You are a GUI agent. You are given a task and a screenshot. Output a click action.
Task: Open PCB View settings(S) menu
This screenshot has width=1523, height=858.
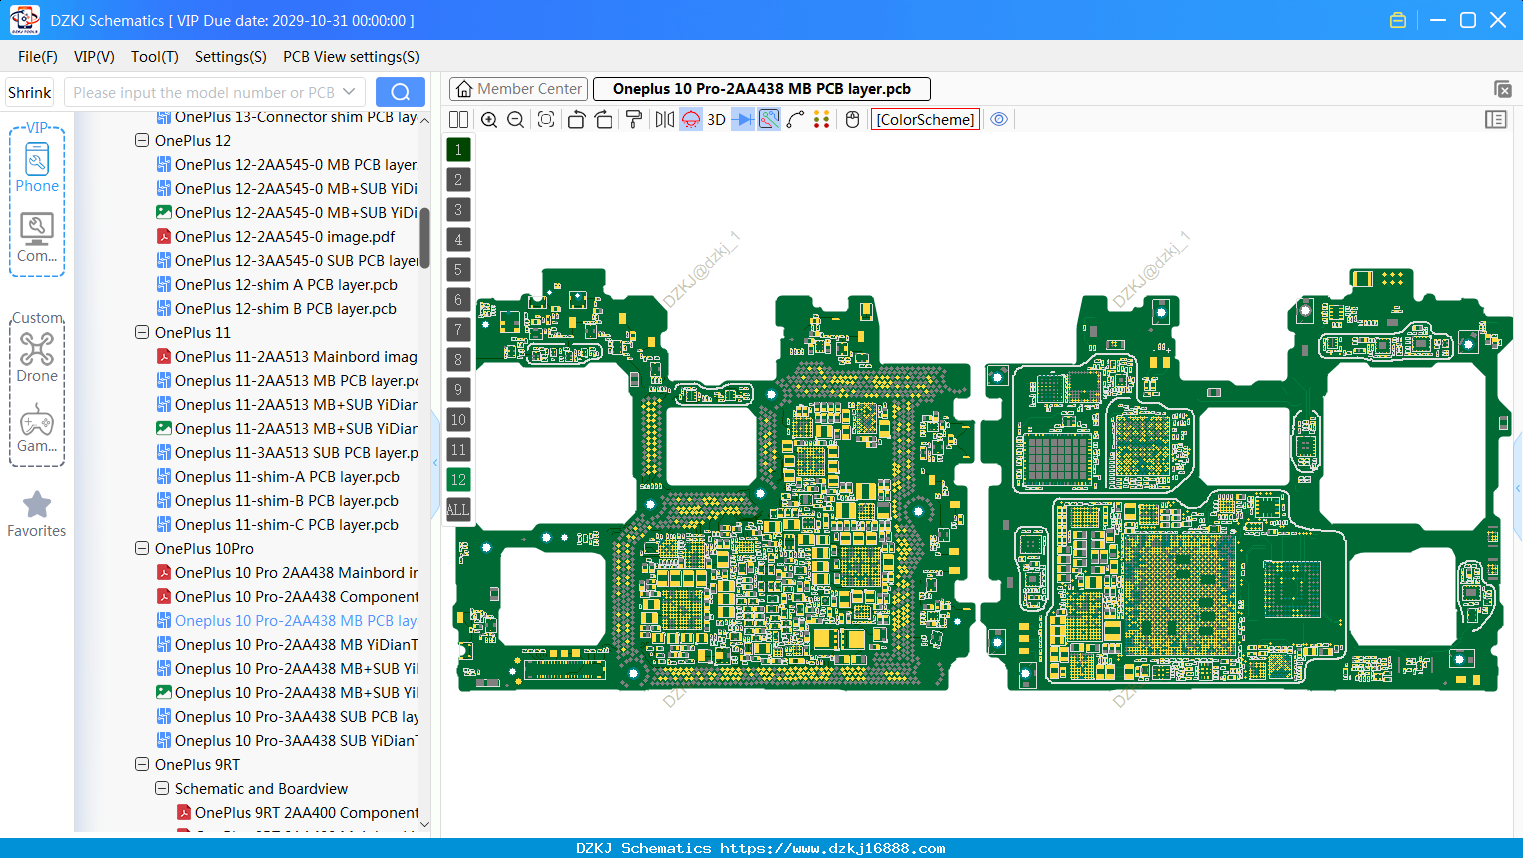(351, 57)
